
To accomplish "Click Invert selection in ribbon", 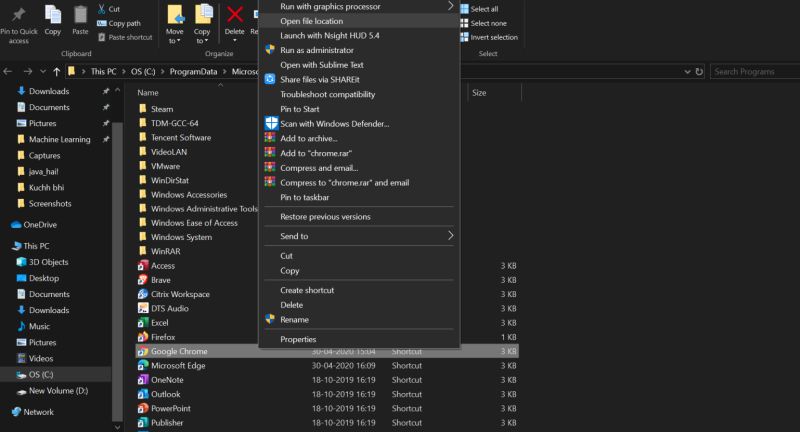I will 489,37.
